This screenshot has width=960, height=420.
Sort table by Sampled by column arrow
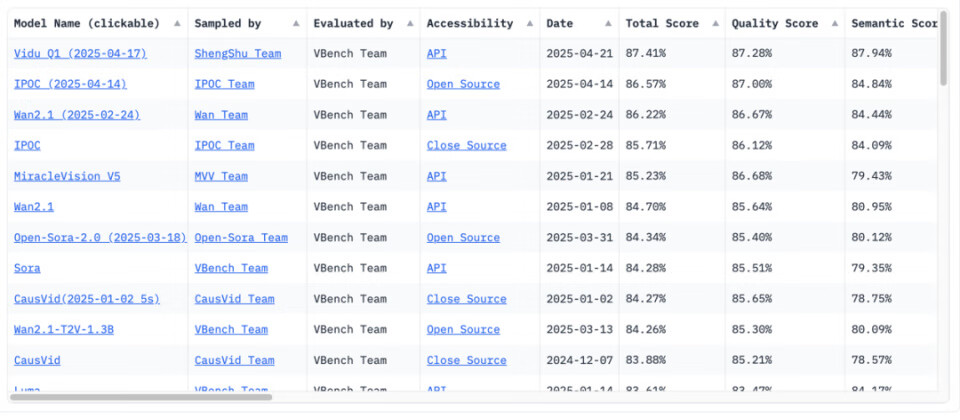coord(296,23)
